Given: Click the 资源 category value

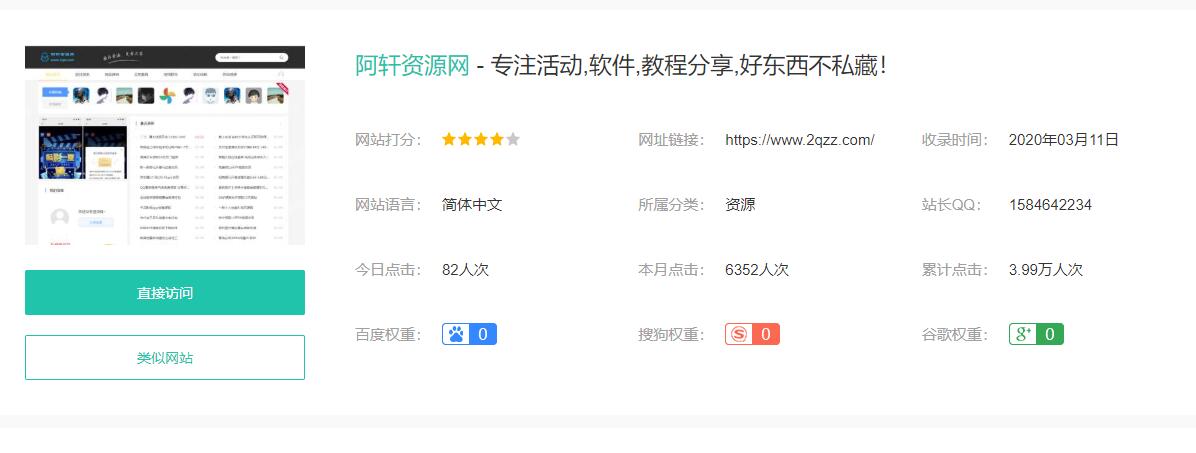Looking at the screenshot, I should 740,205.
